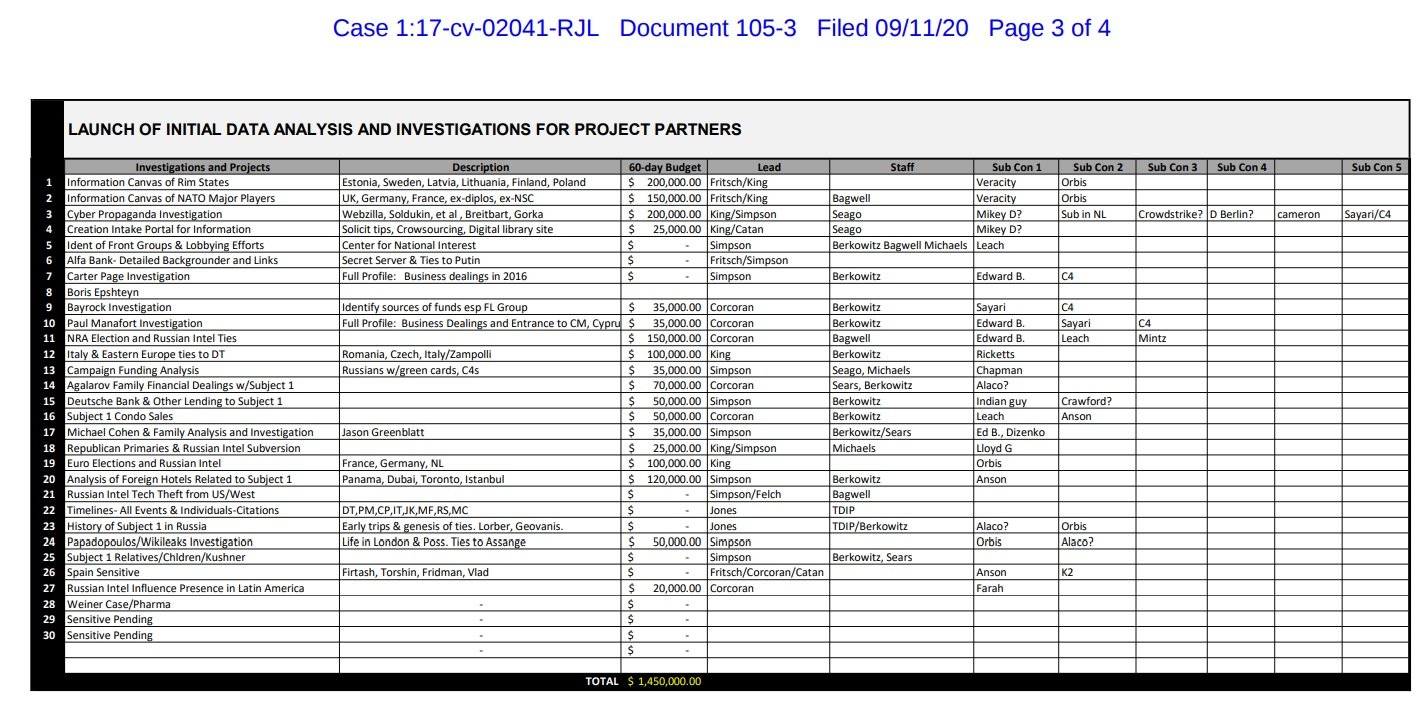Click the "Boris Epshteyn" project cell

coord(103,292)
